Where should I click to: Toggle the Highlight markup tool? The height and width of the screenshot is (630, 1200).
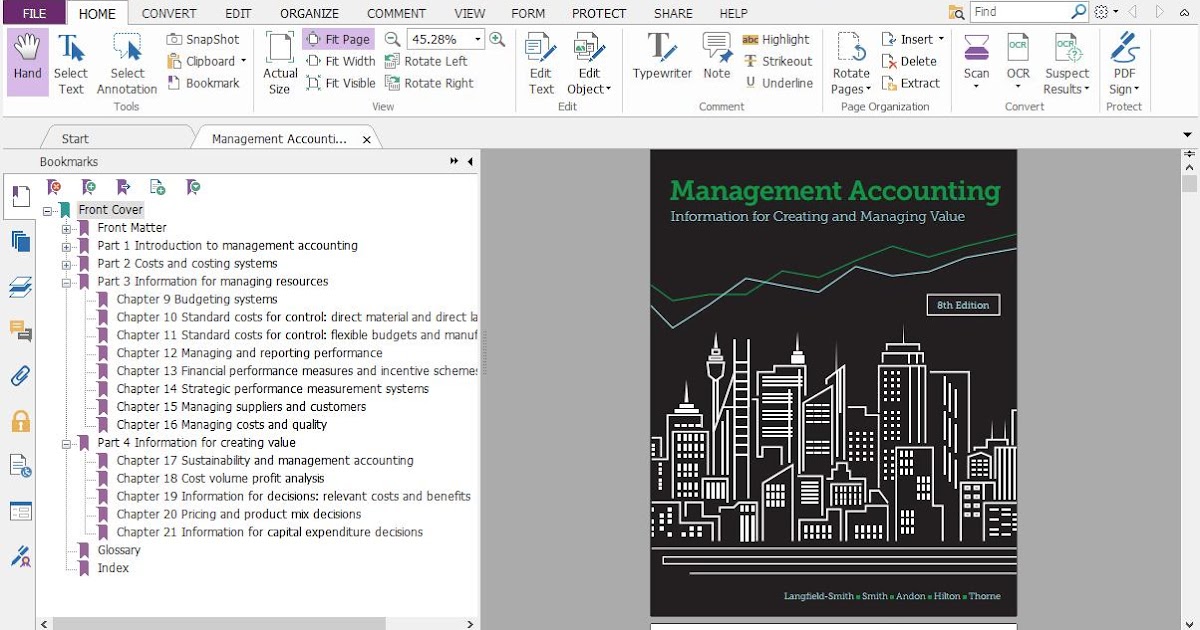click(776, 39)
